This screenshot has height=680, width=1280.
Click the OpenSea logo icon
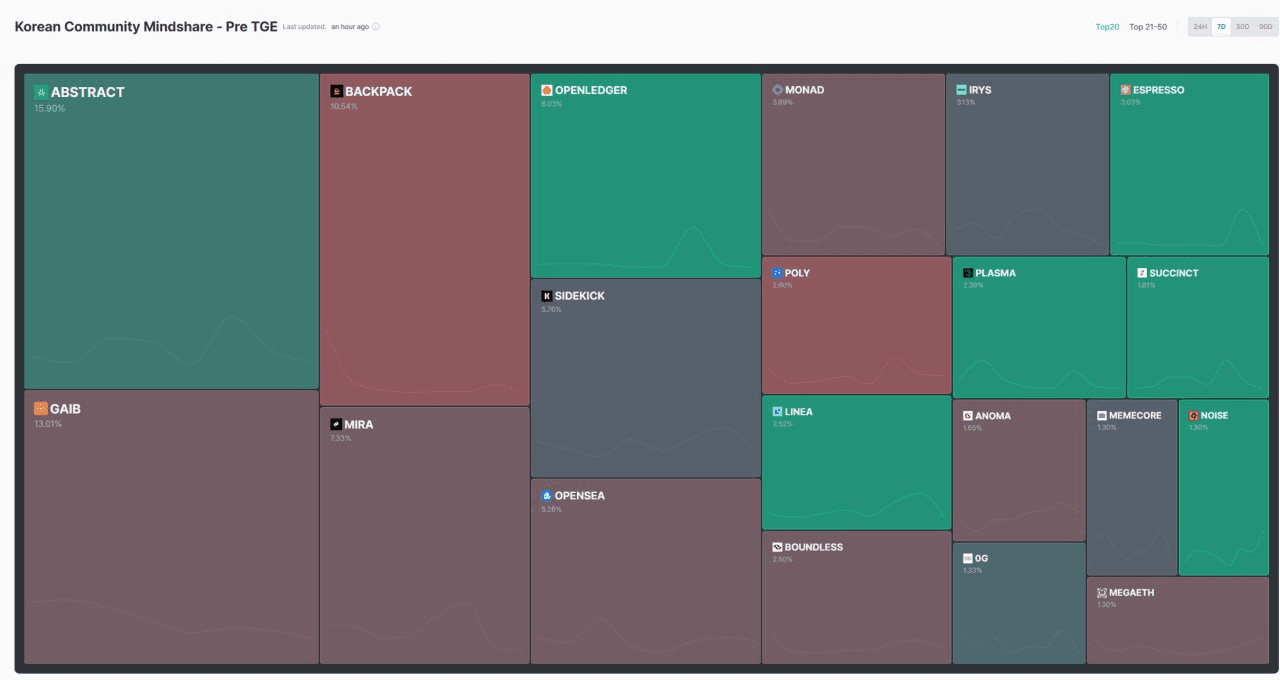[546, 496]
